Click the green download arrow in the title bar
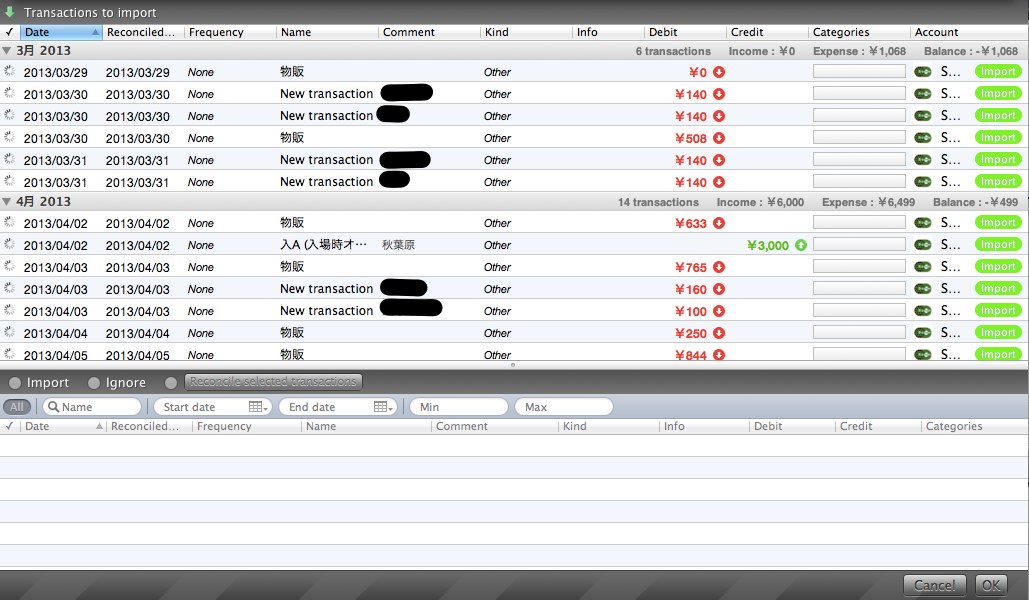 pyautogui.click(x=10, y=13)
